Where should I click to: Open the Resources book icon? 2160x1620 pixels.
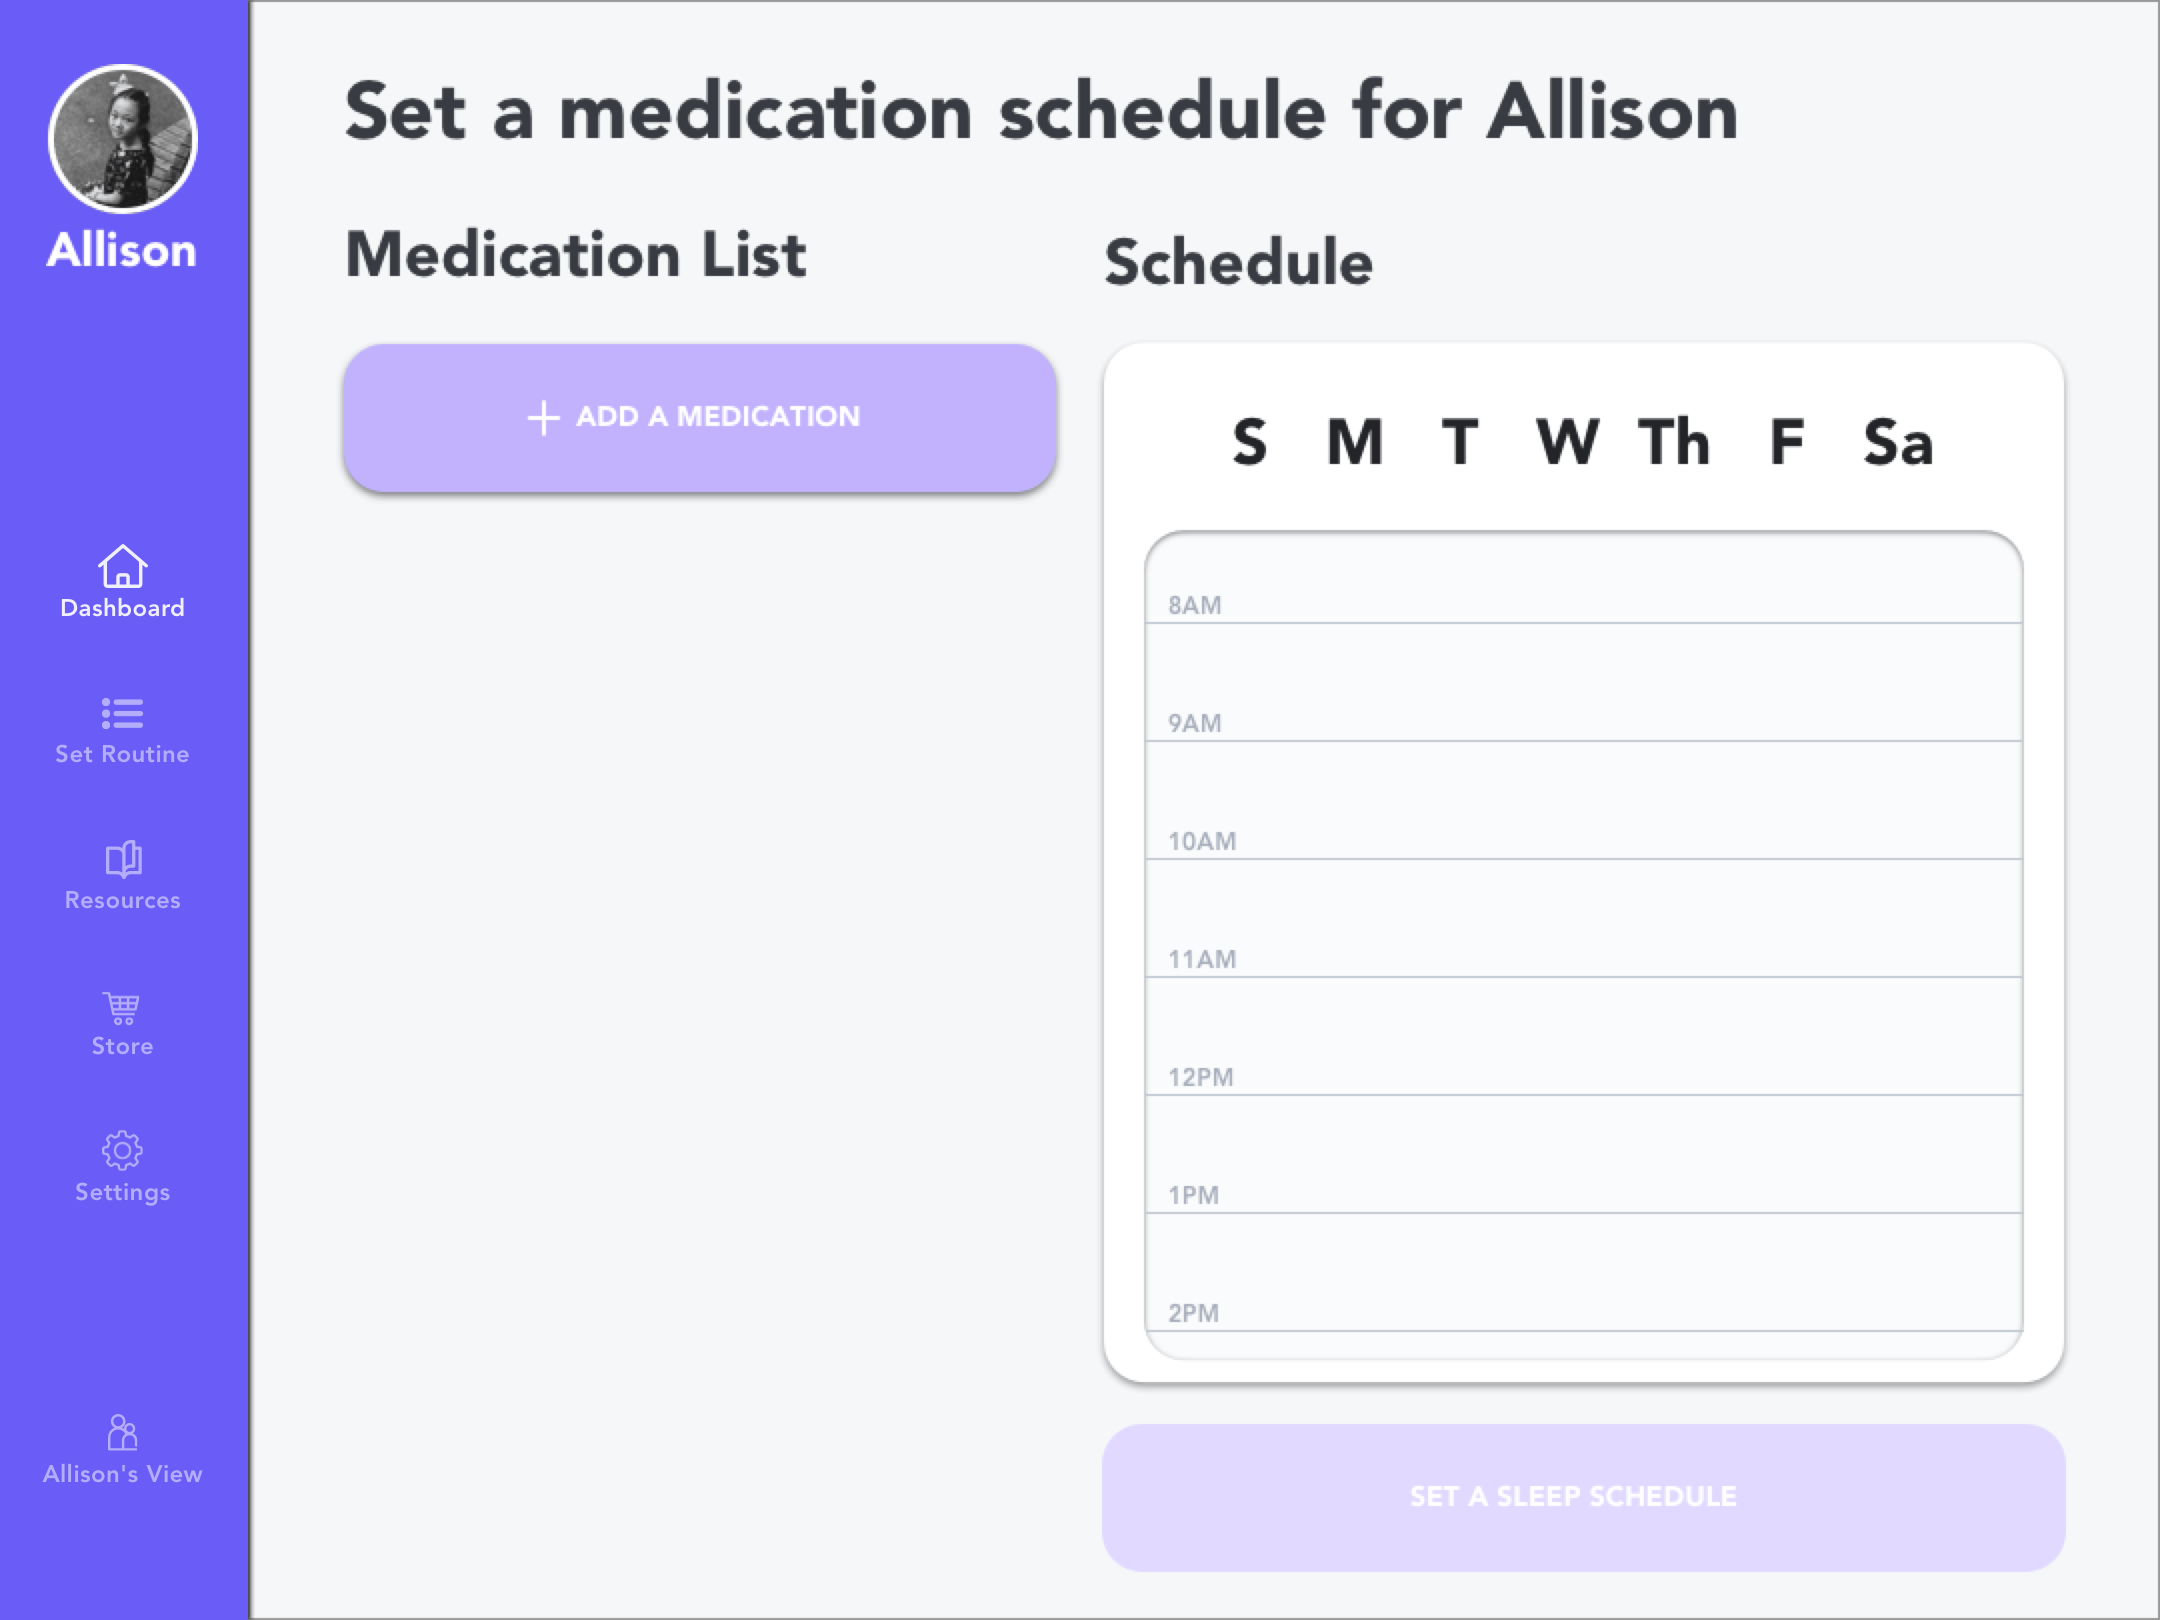tap(123, 859)
